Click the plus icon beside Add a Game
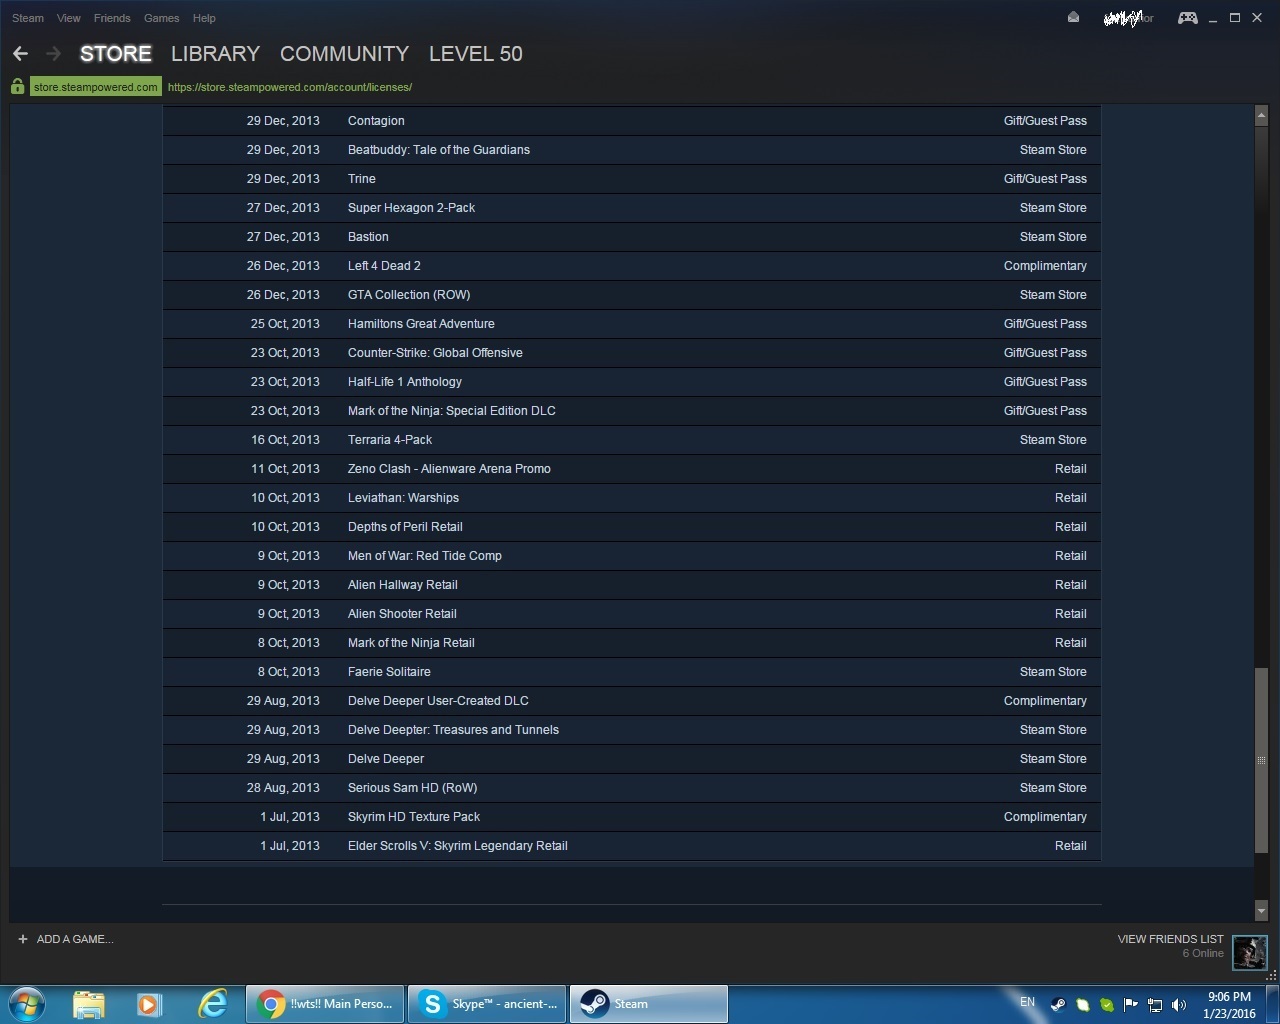1280x1024 pixels. 23,939
